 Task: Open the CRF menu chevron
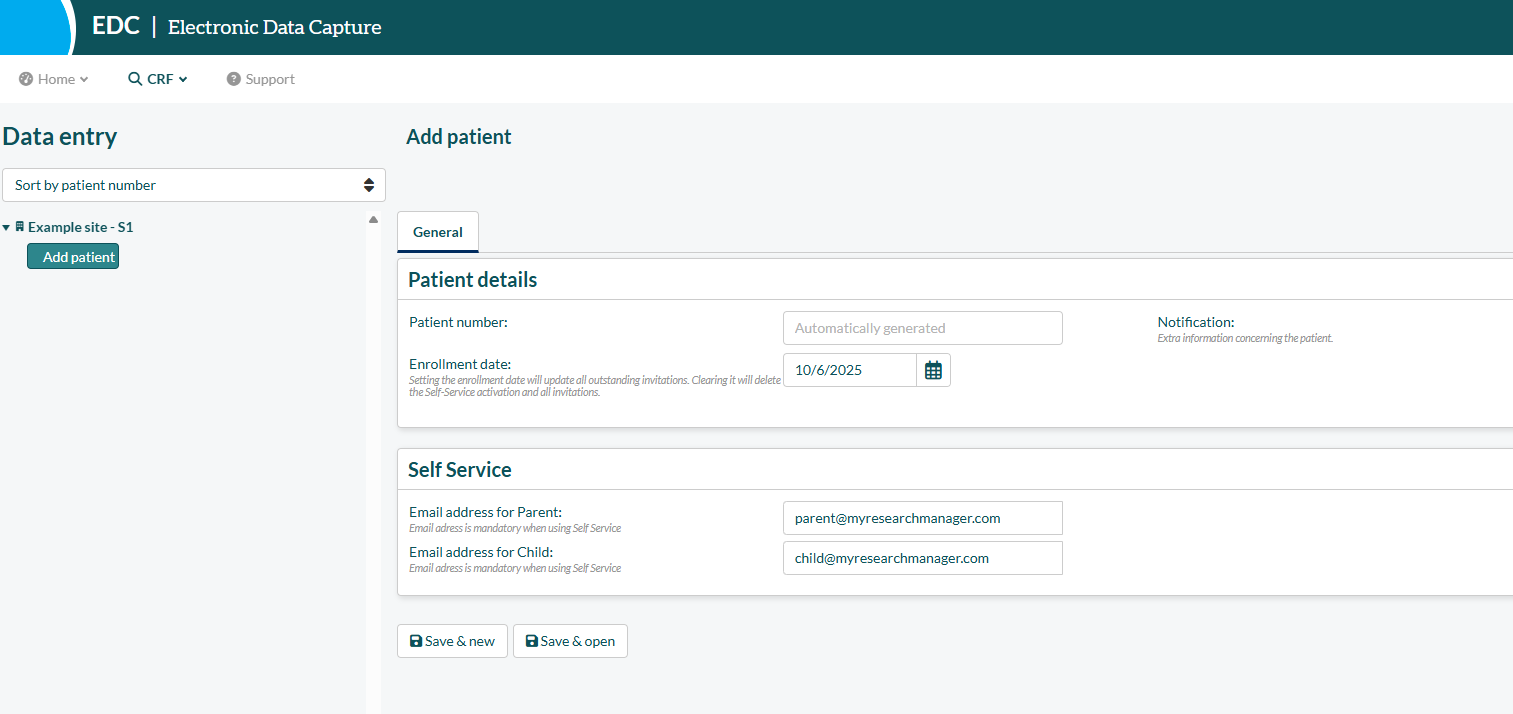point(183,79)
